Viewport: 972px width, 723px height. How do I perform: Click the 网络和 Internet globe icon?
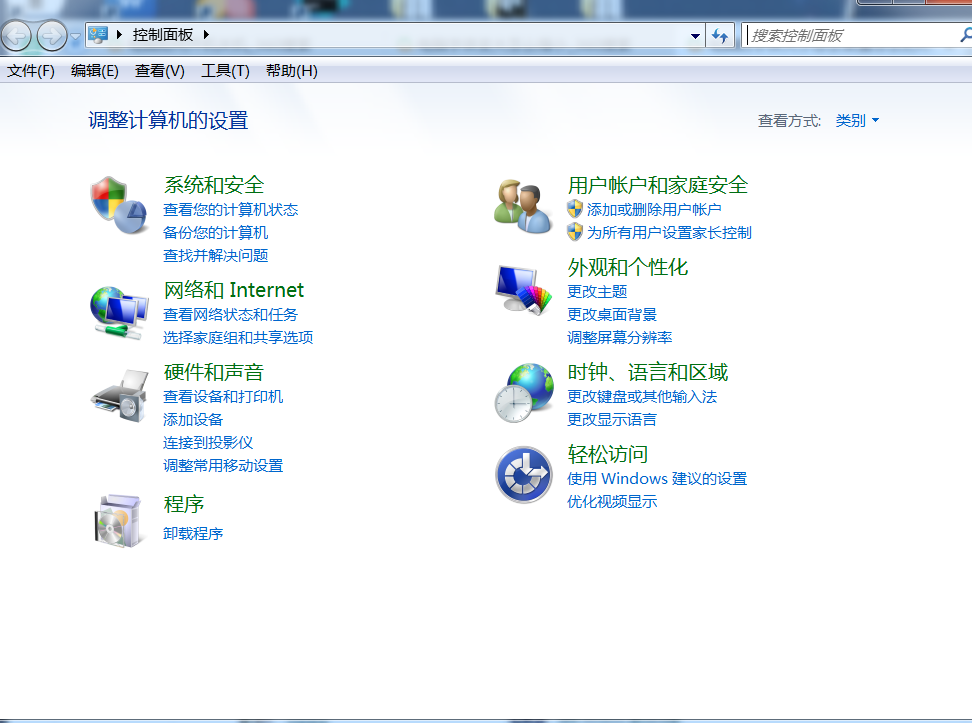pyautogui.click(x=118, y=311)
